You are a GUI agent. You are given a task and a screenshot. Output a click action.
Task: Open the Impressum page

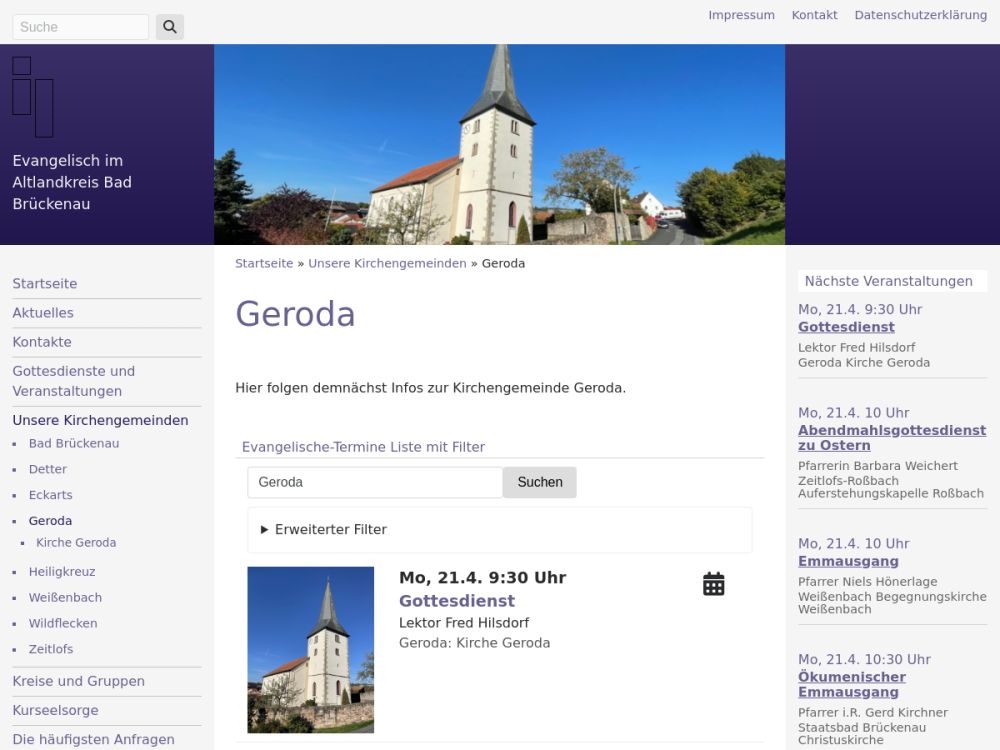point(741,15)
